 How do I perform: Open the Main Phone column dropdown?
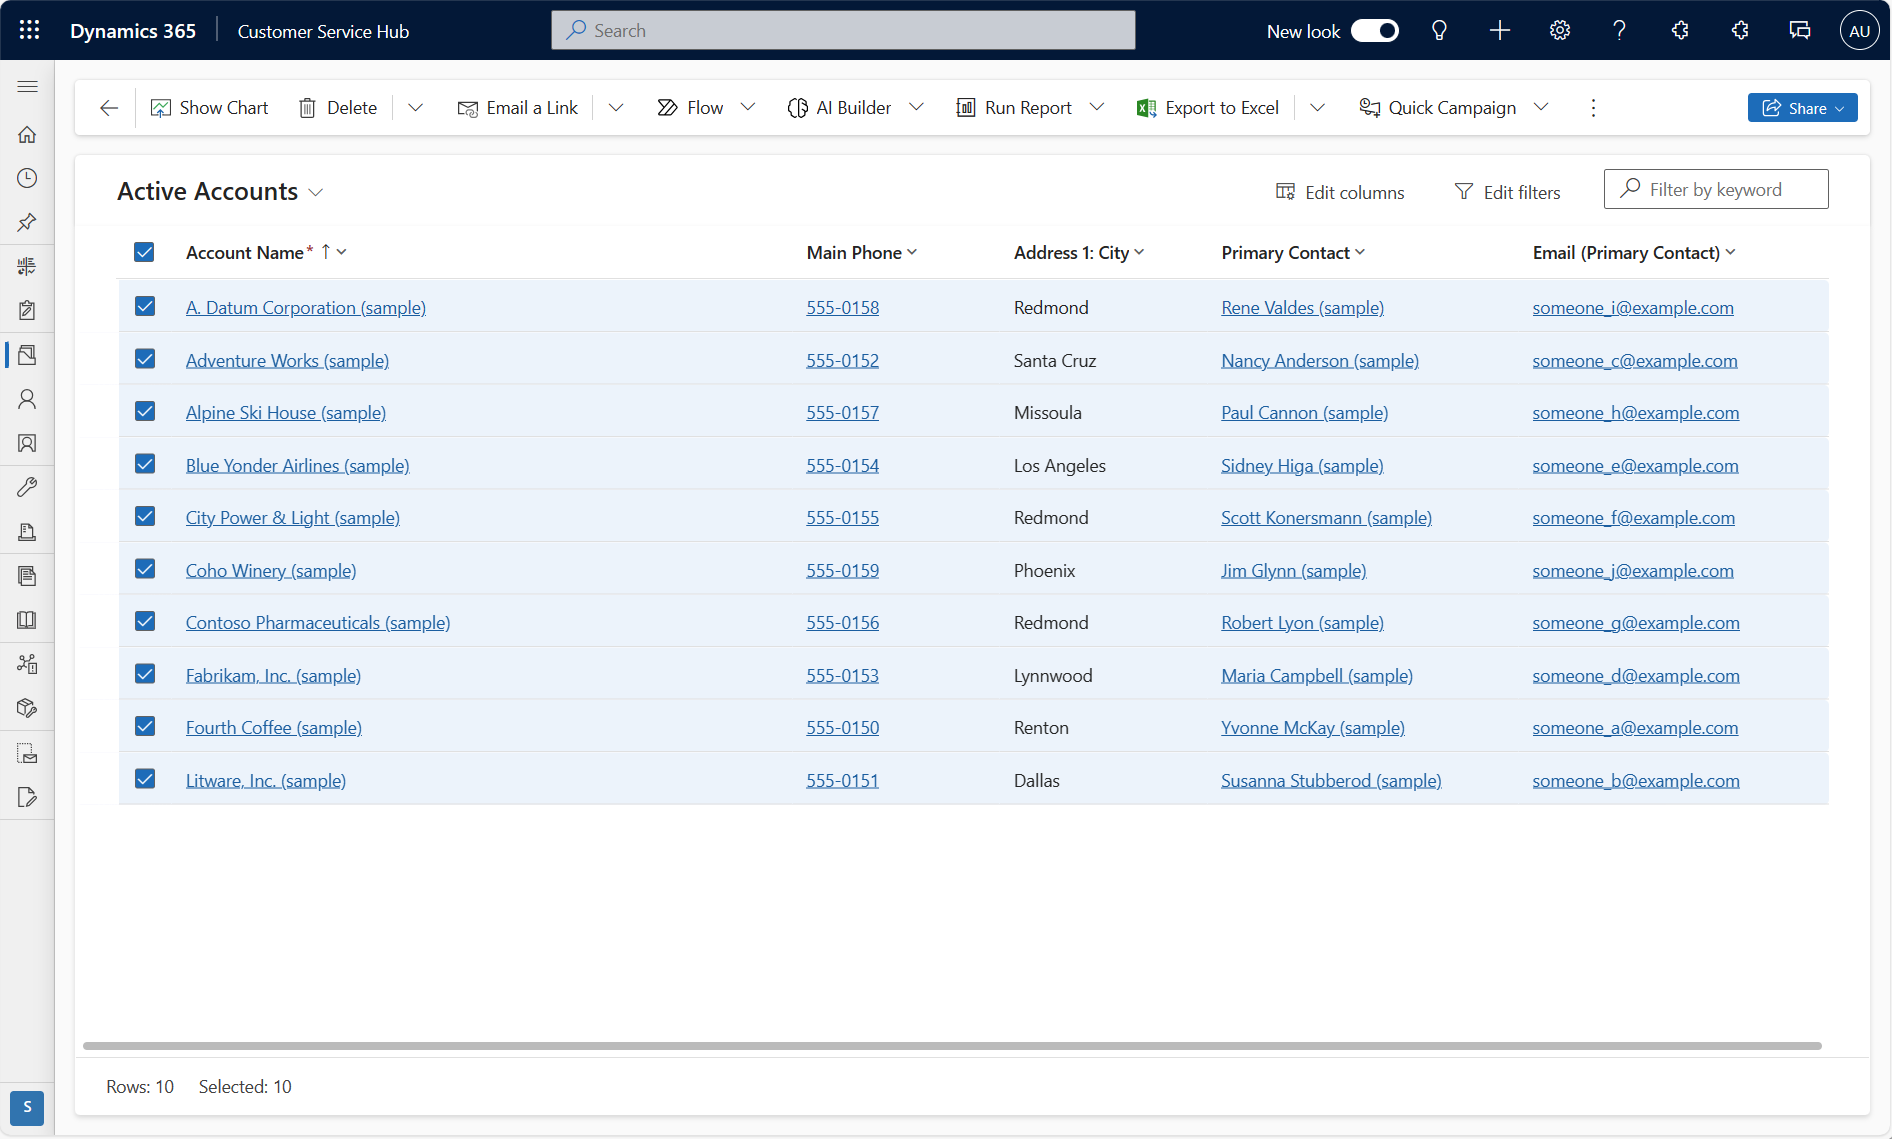[x=912, y=252]
